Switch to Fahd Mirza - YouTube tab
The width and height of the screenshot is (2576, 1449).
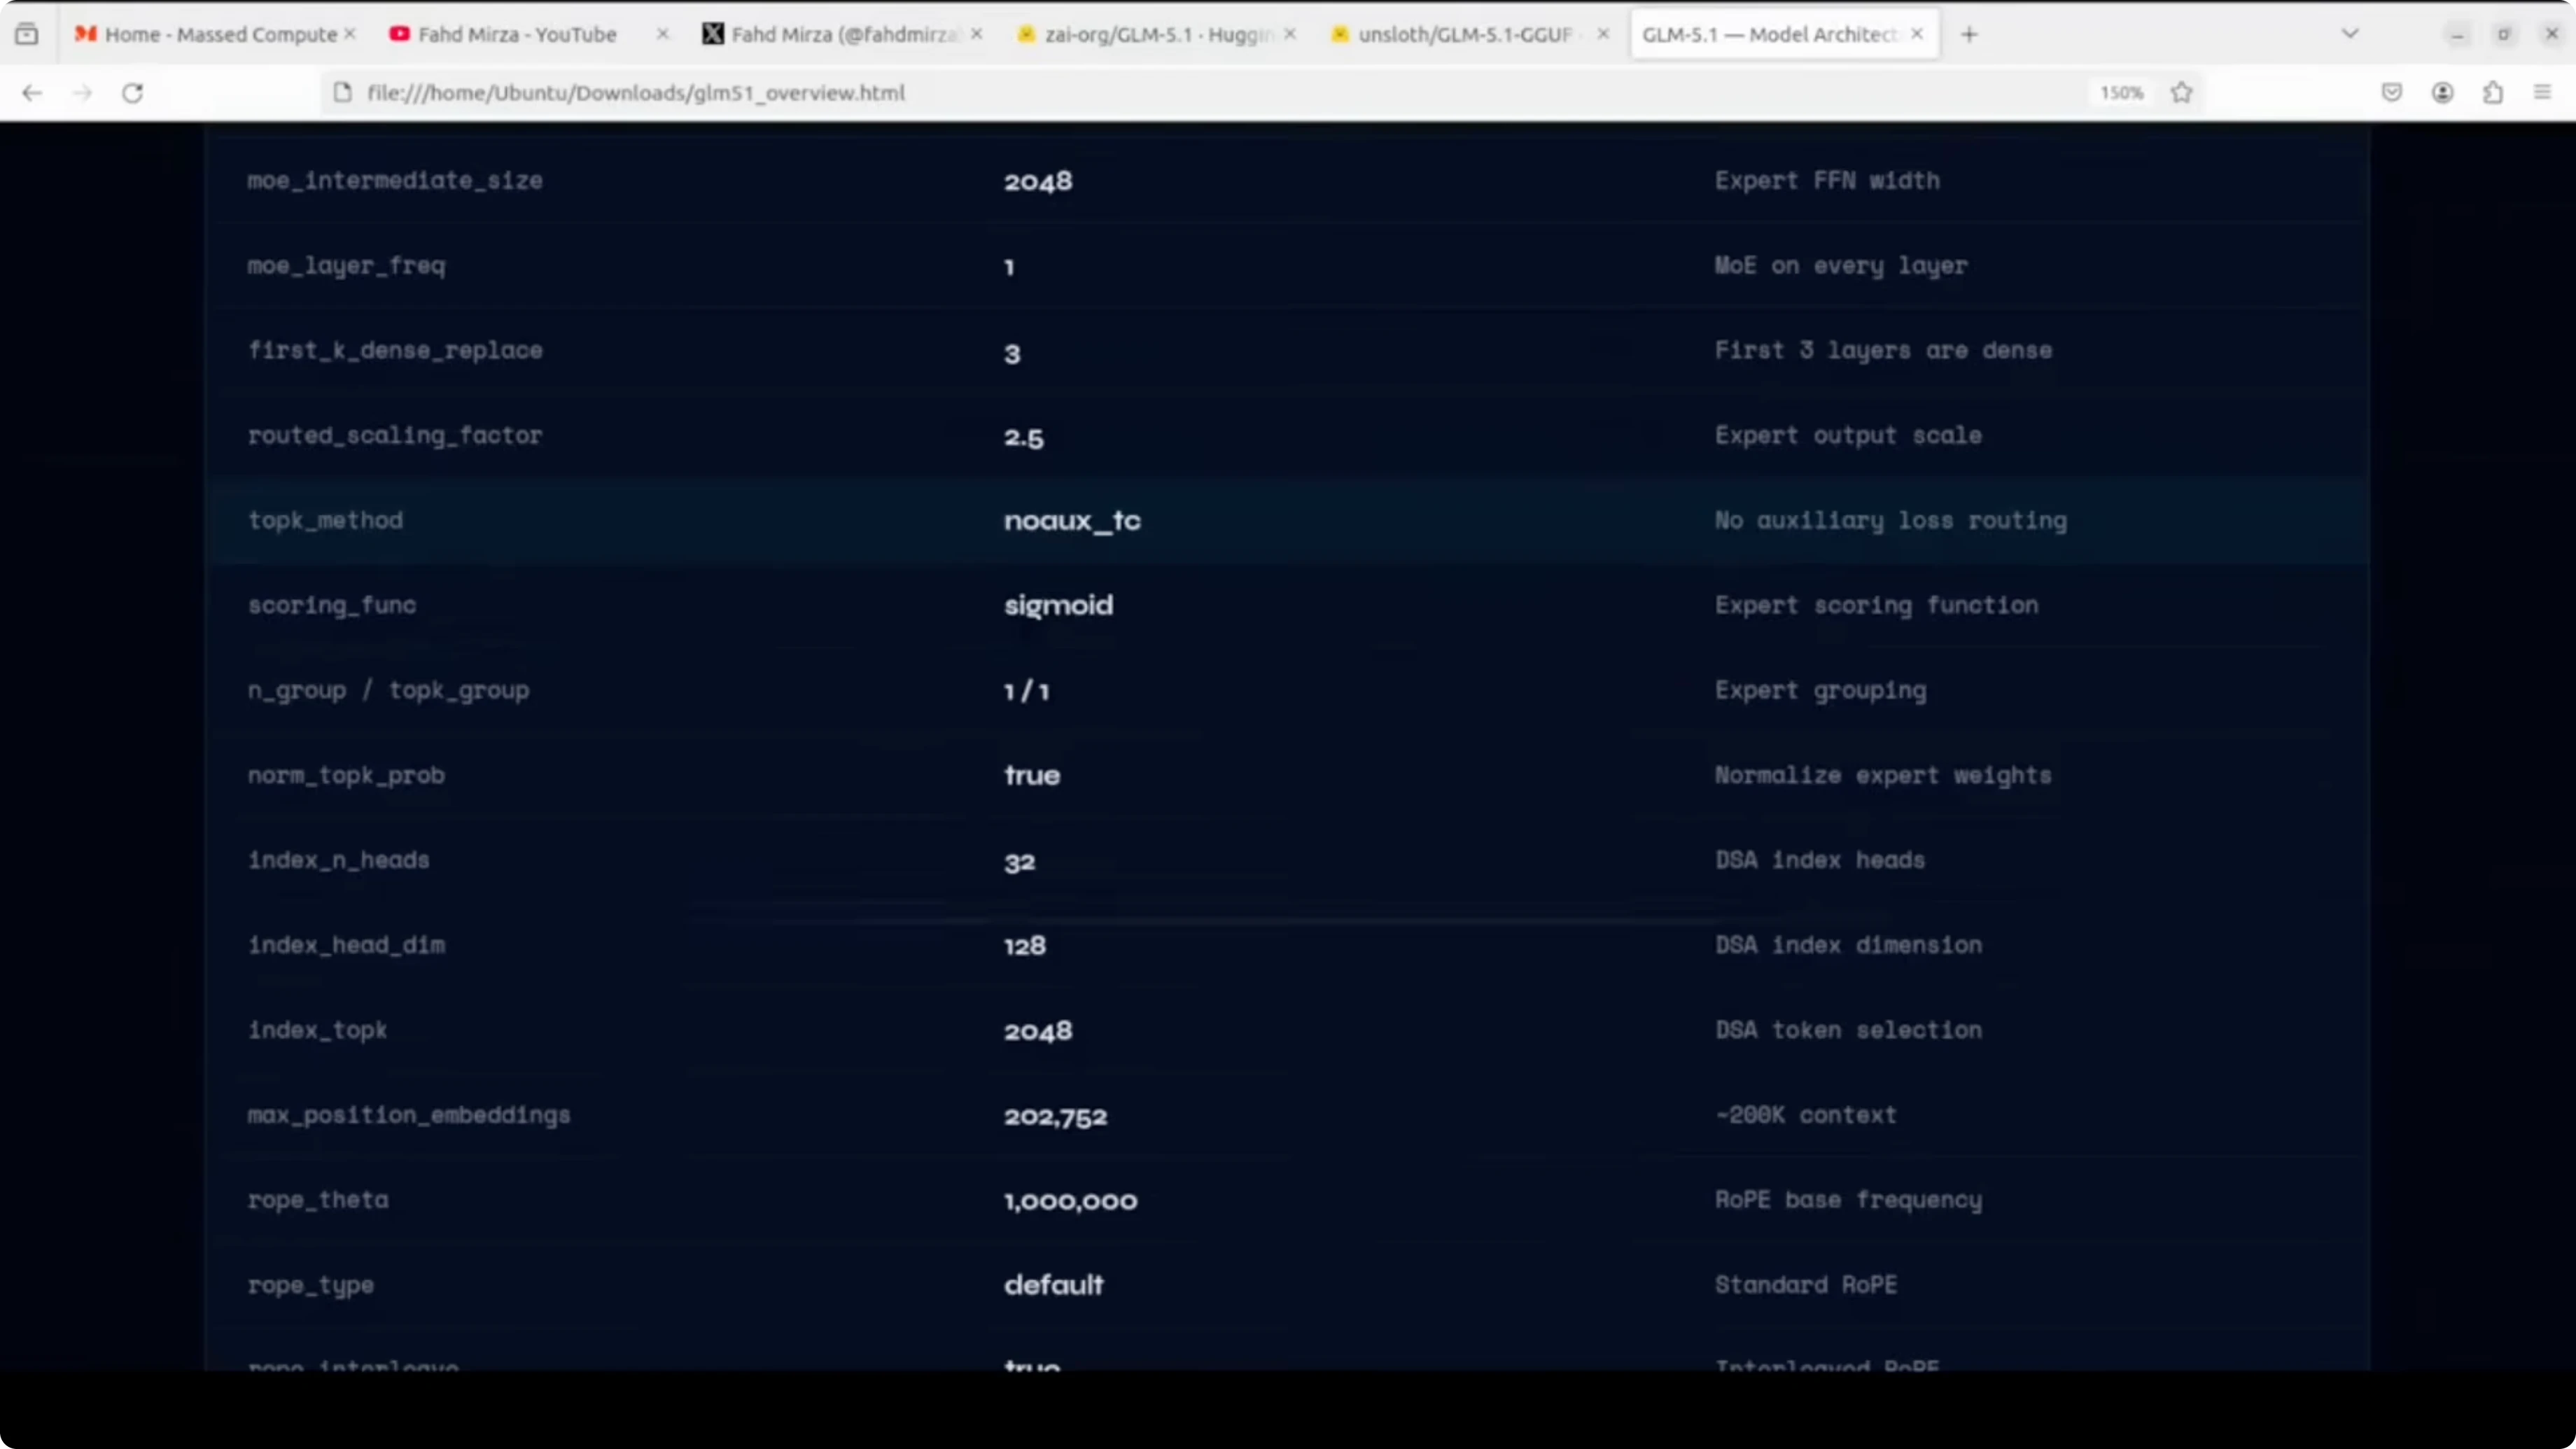pos(516,35)
